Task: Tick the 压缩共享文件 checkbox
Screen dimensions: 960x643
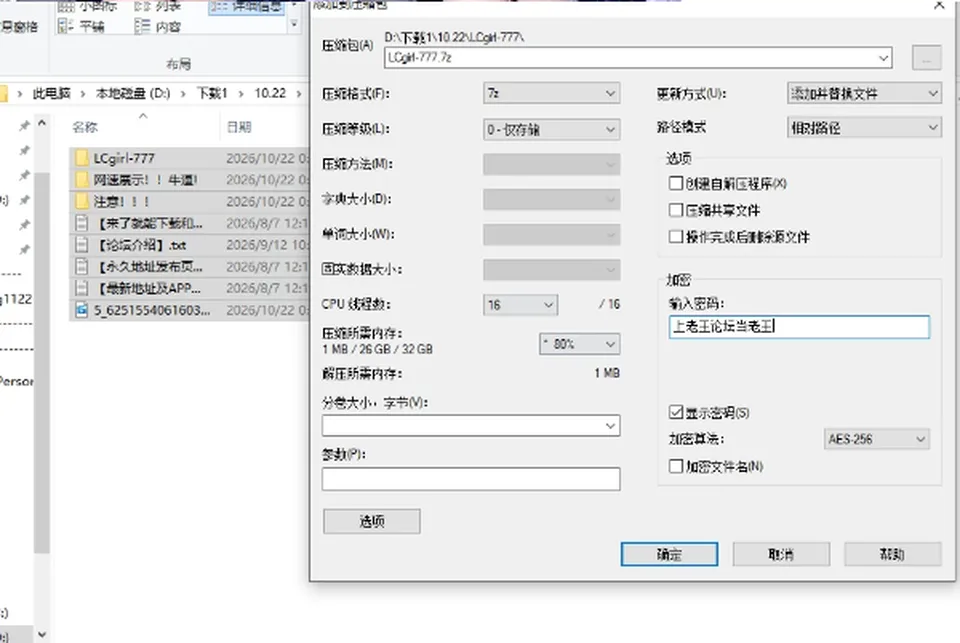Action: tap(676, 210)
